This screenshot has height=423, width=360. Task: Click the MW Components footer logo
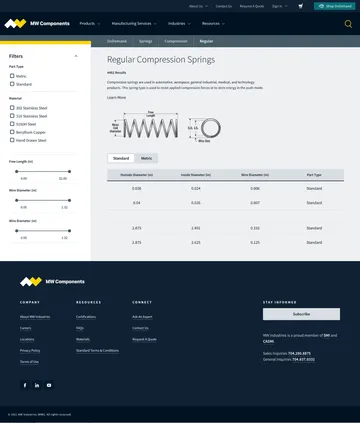click(x=52, y=282)
